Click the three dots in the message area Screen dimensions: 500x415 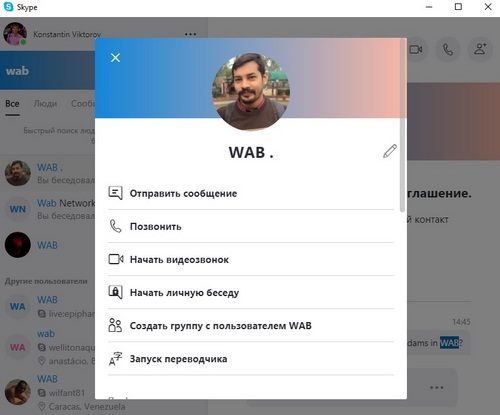coord(436,388)
